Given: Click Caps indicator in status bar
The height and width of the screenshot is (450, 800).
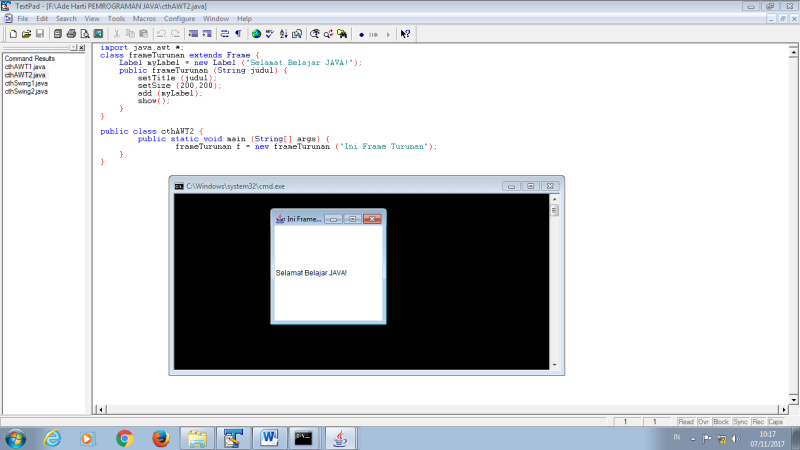Looking at the screenshot, I should [x=776, y=422].
